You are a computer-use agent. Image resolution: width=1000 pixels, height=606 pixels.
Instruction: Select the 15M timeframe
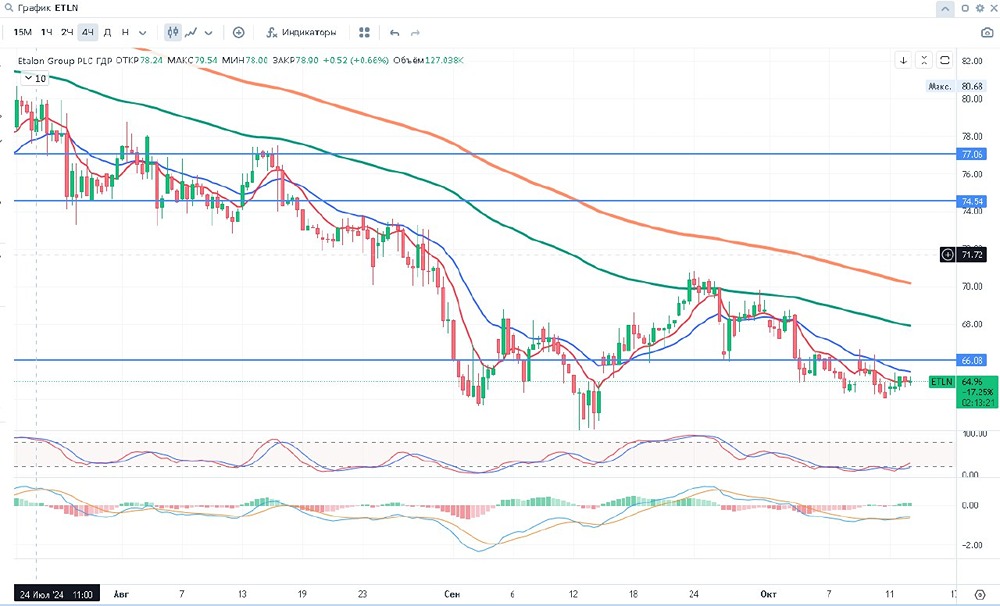(x=22, y=32)
